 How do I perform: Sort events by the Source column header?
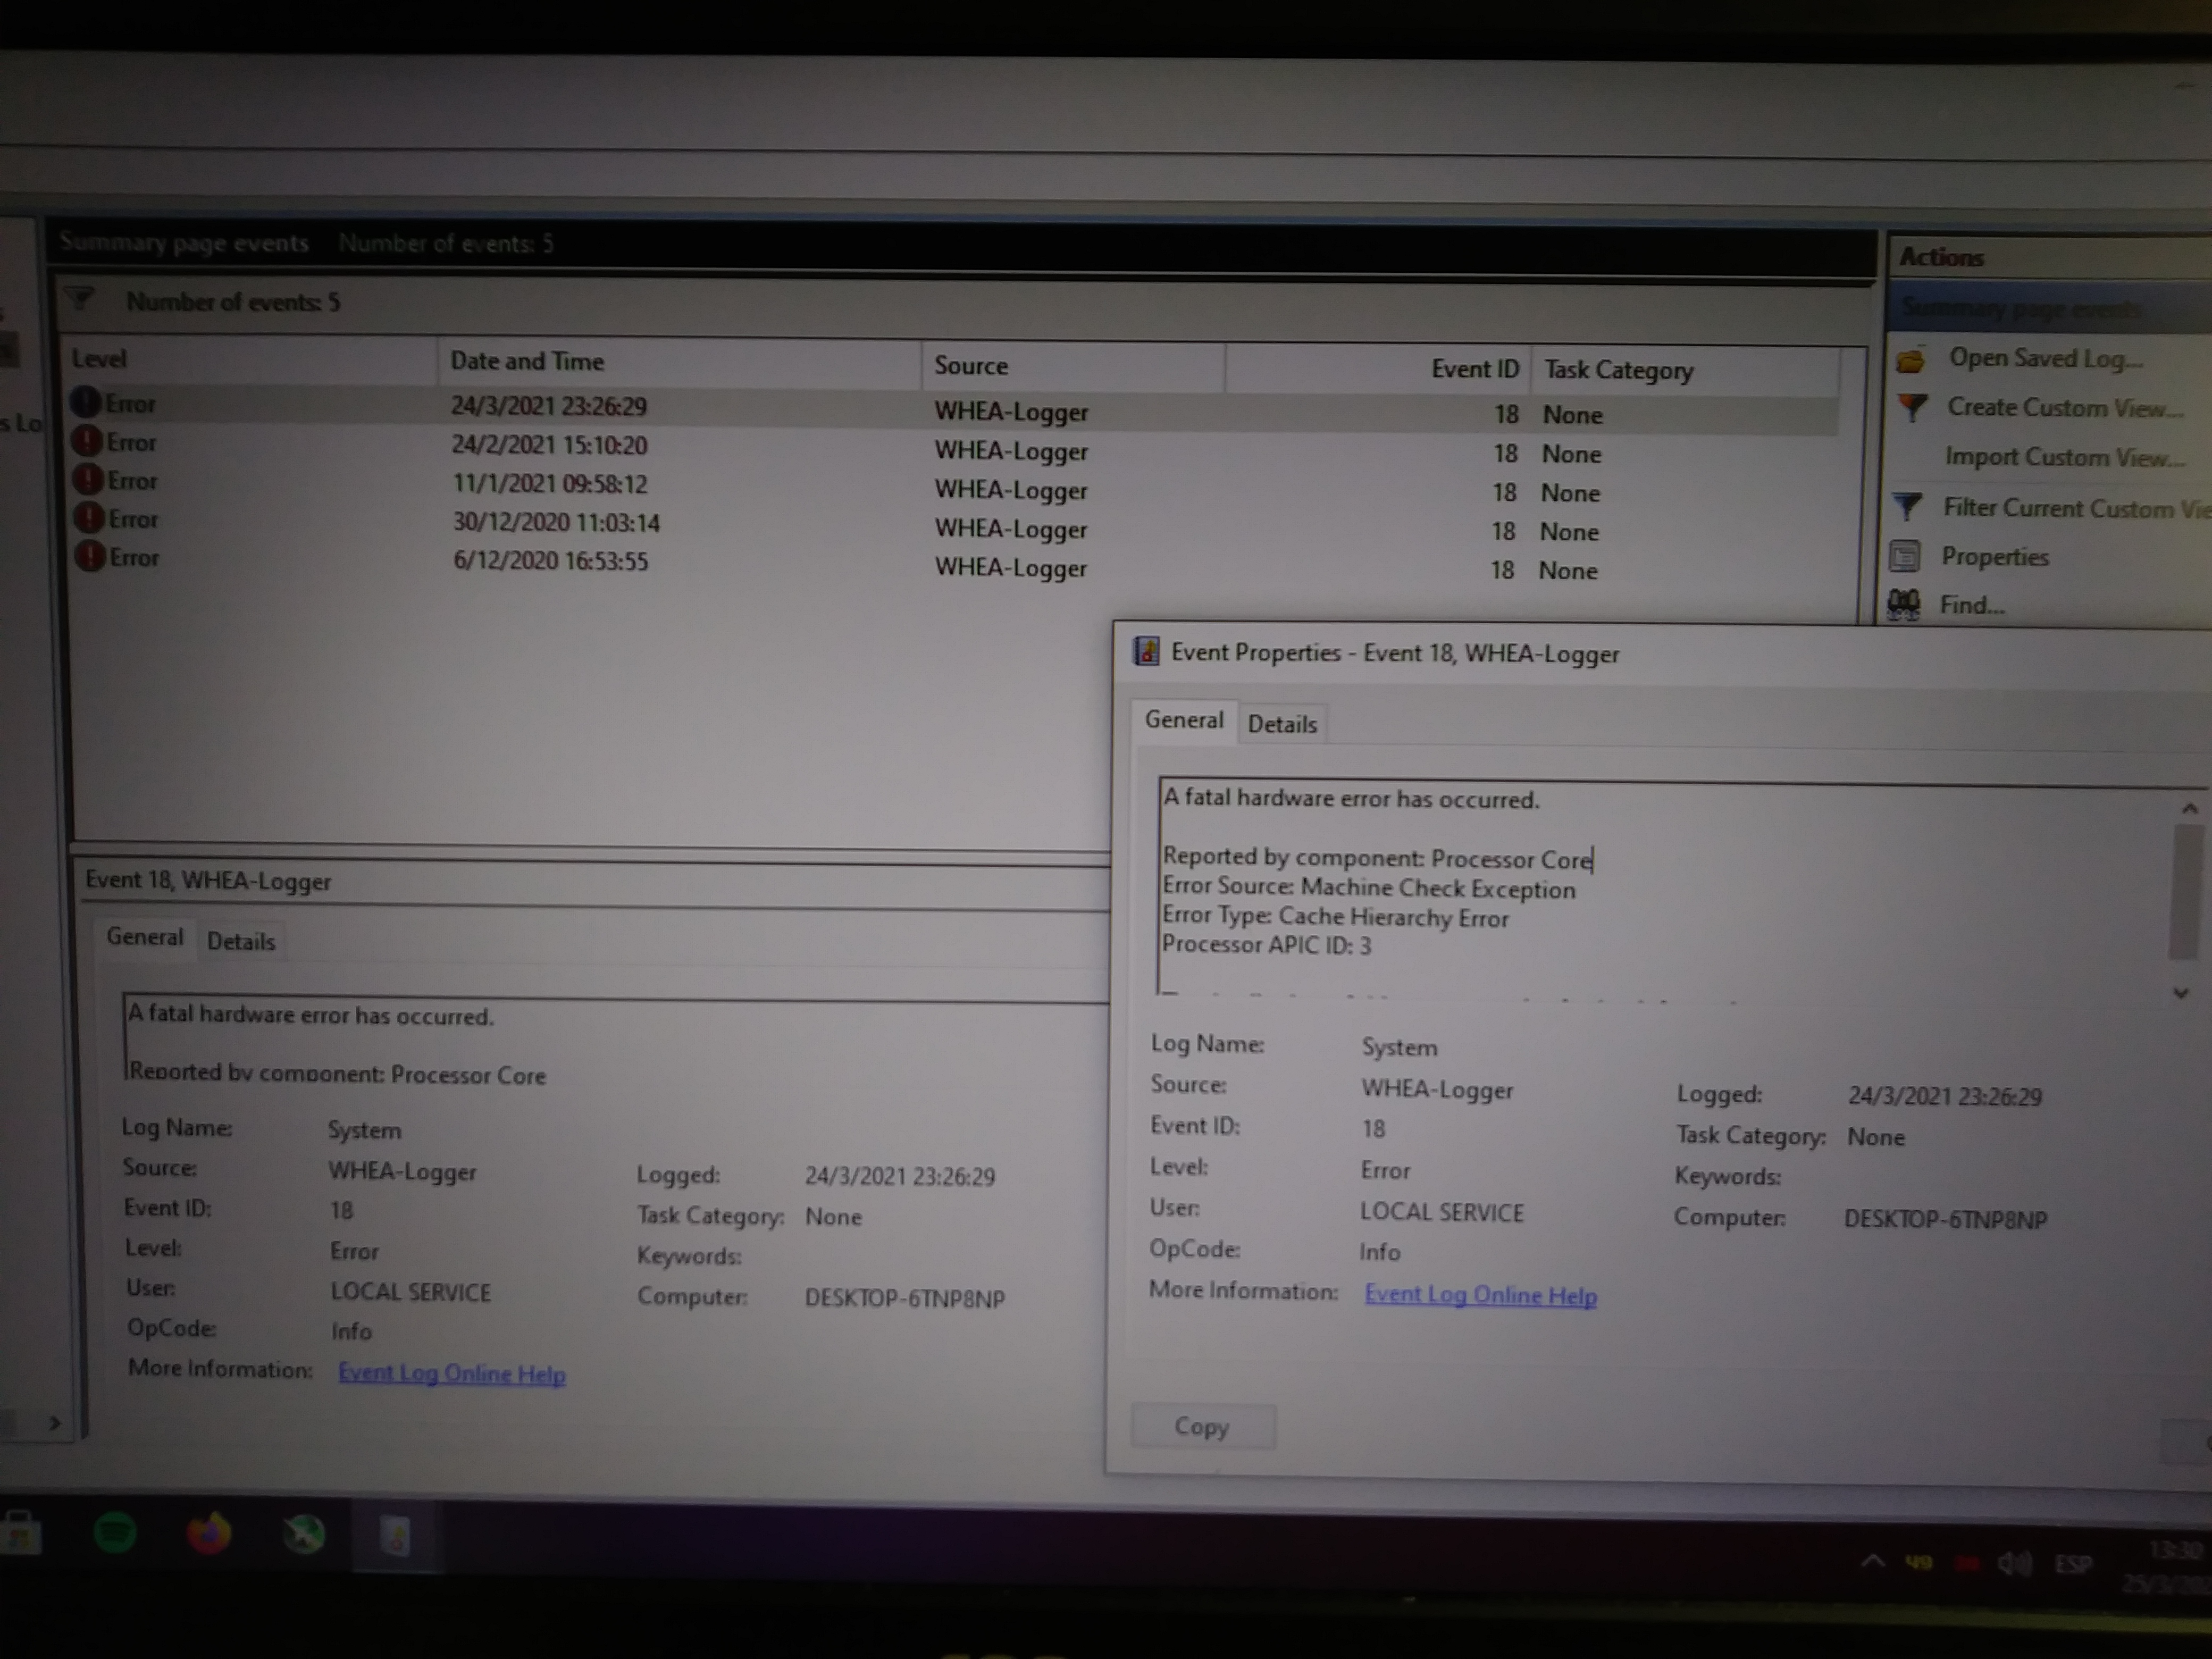pyautogui.click(x=1072, y=366)
